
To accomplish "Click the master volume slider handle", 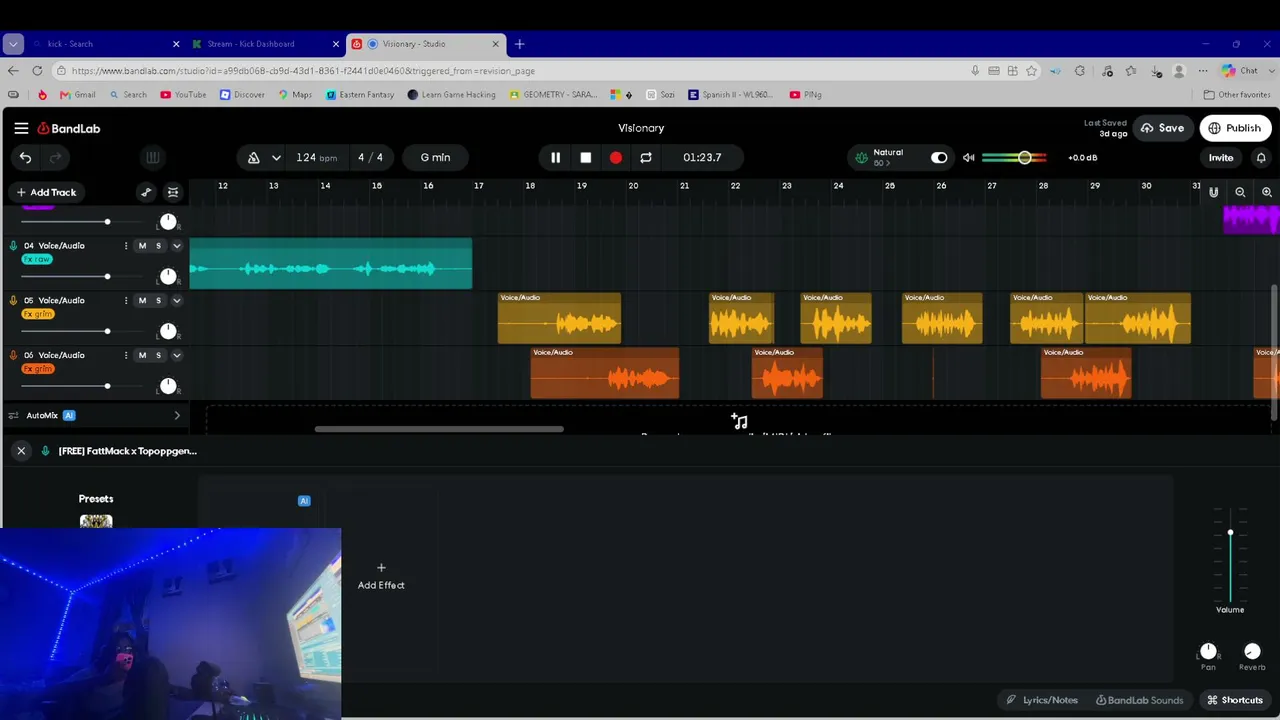I will pos(1024,157).
